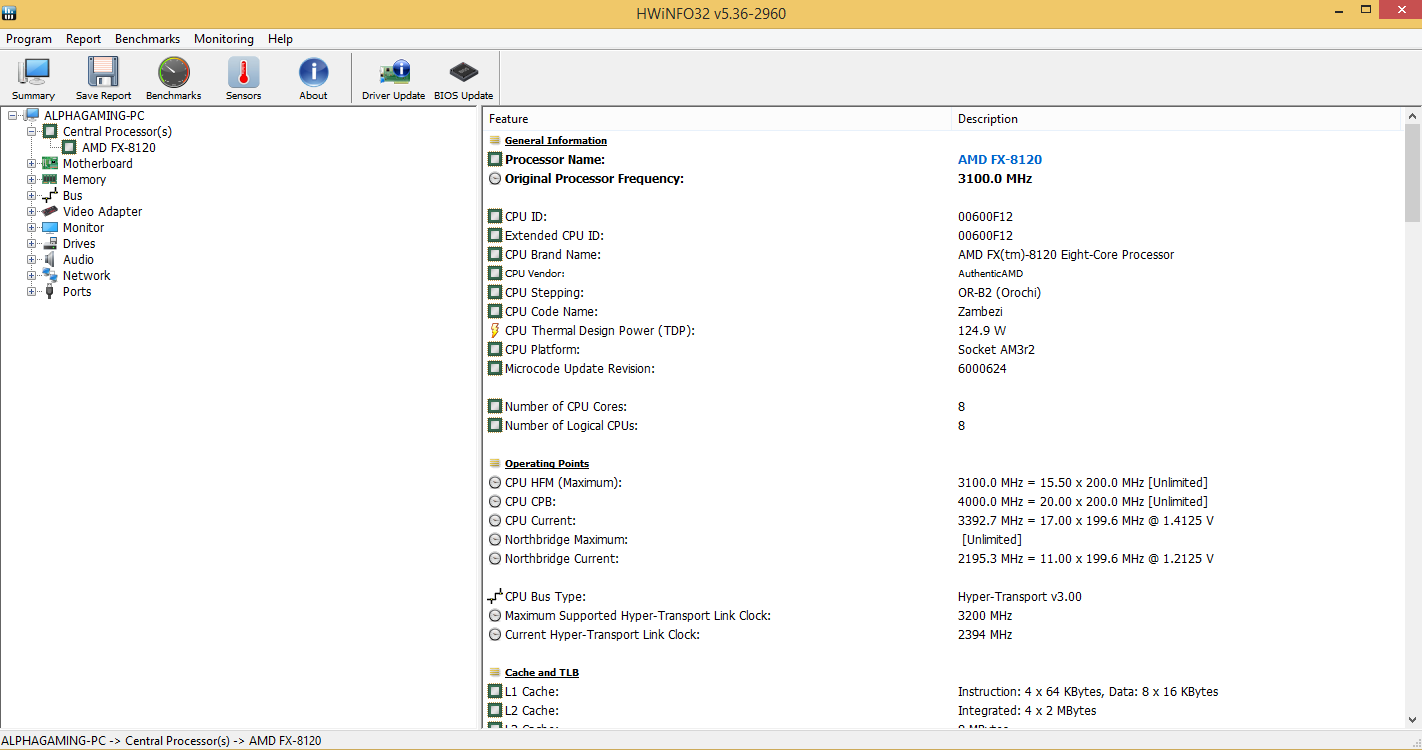Open the Help menu

281,39
